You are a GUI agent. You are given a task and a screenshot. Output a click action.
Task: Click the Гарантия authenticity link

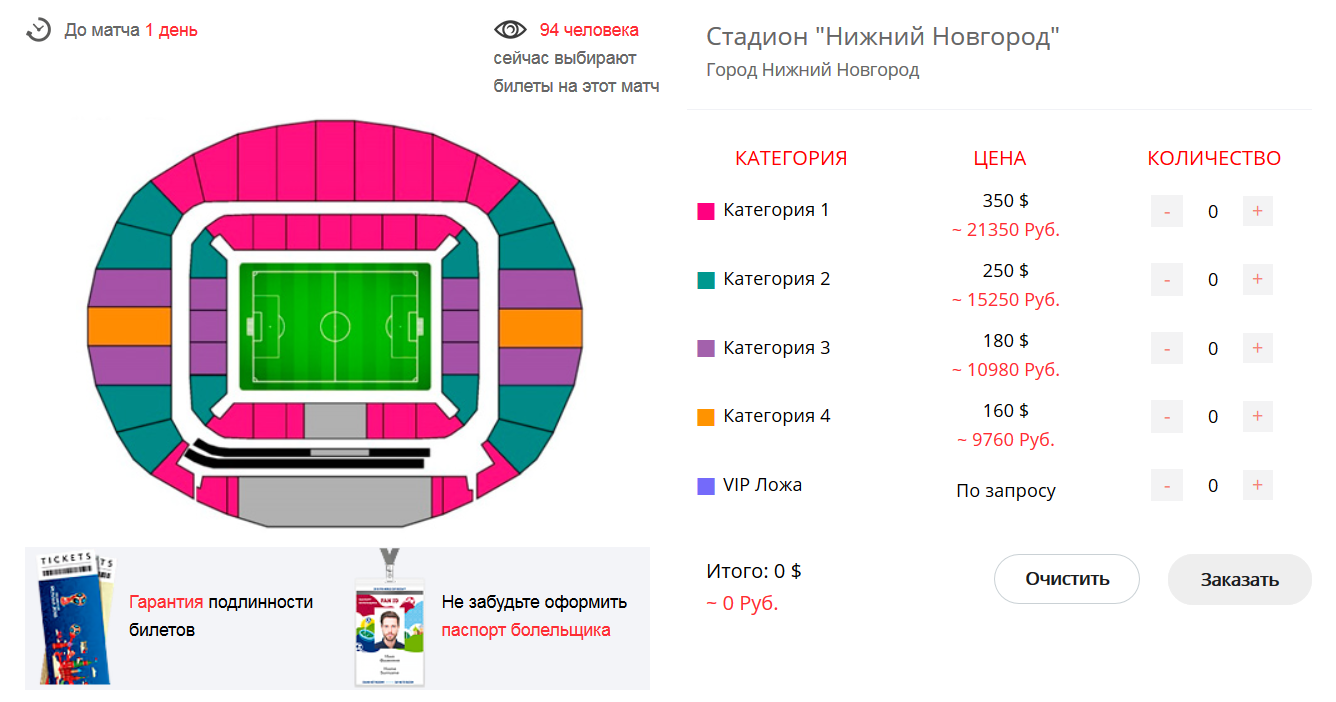coord(166,602)
